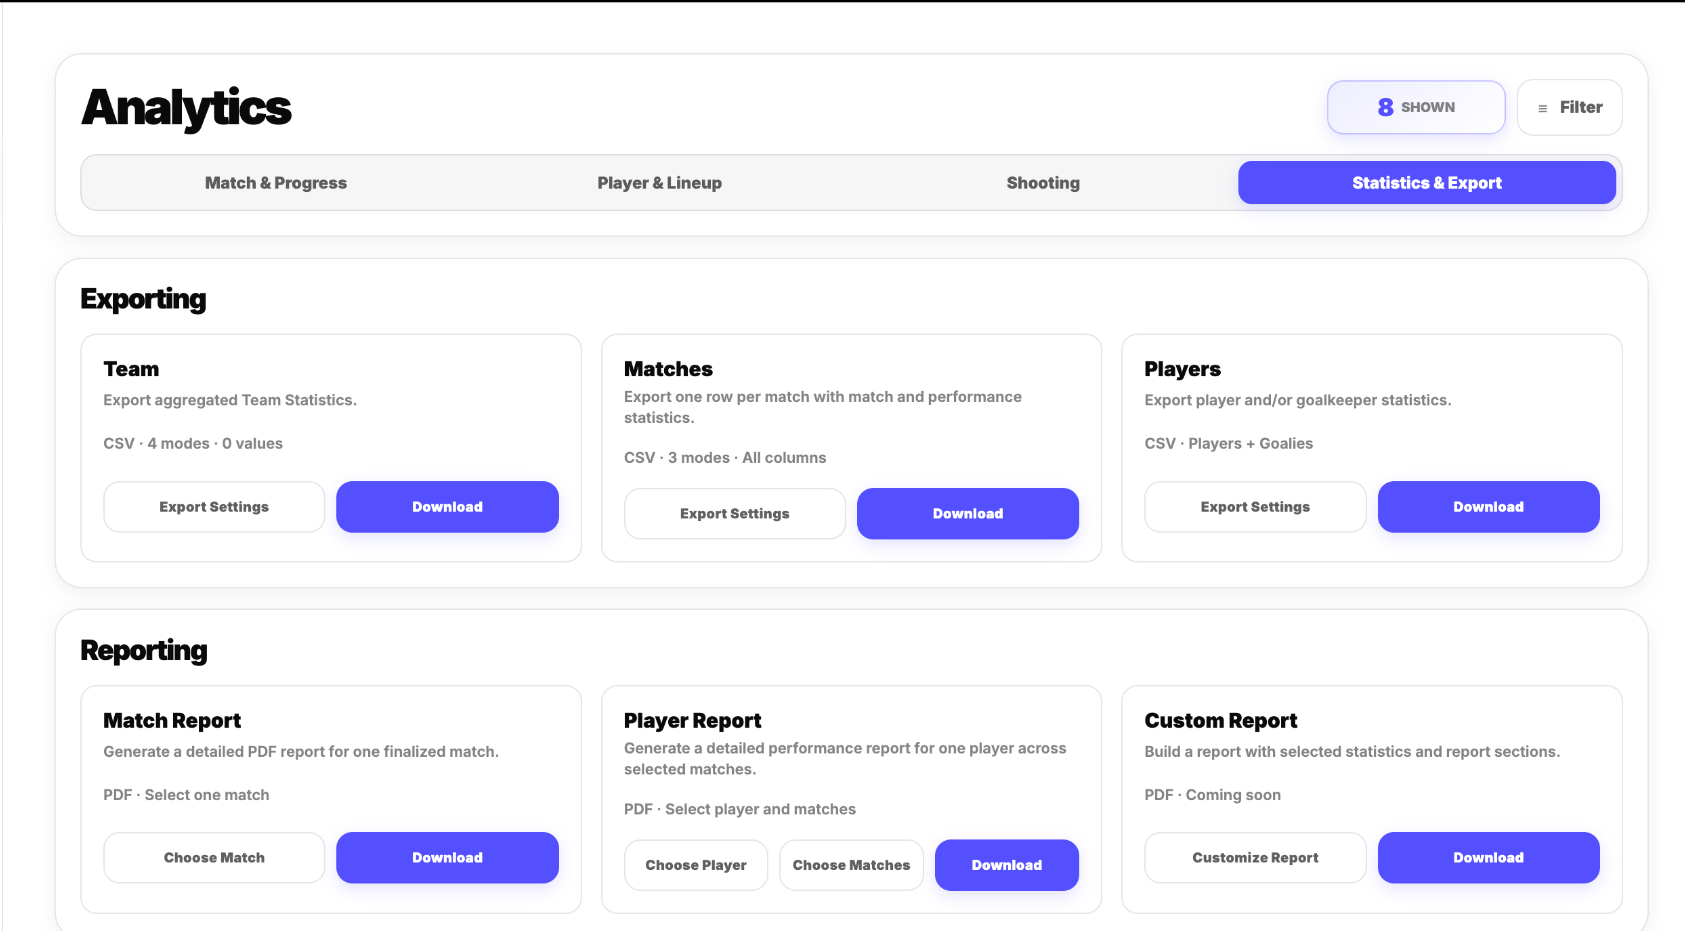Screen dimensions: 1685x931
Task: Open Export Settings for Players
Action: point(1255,507)
